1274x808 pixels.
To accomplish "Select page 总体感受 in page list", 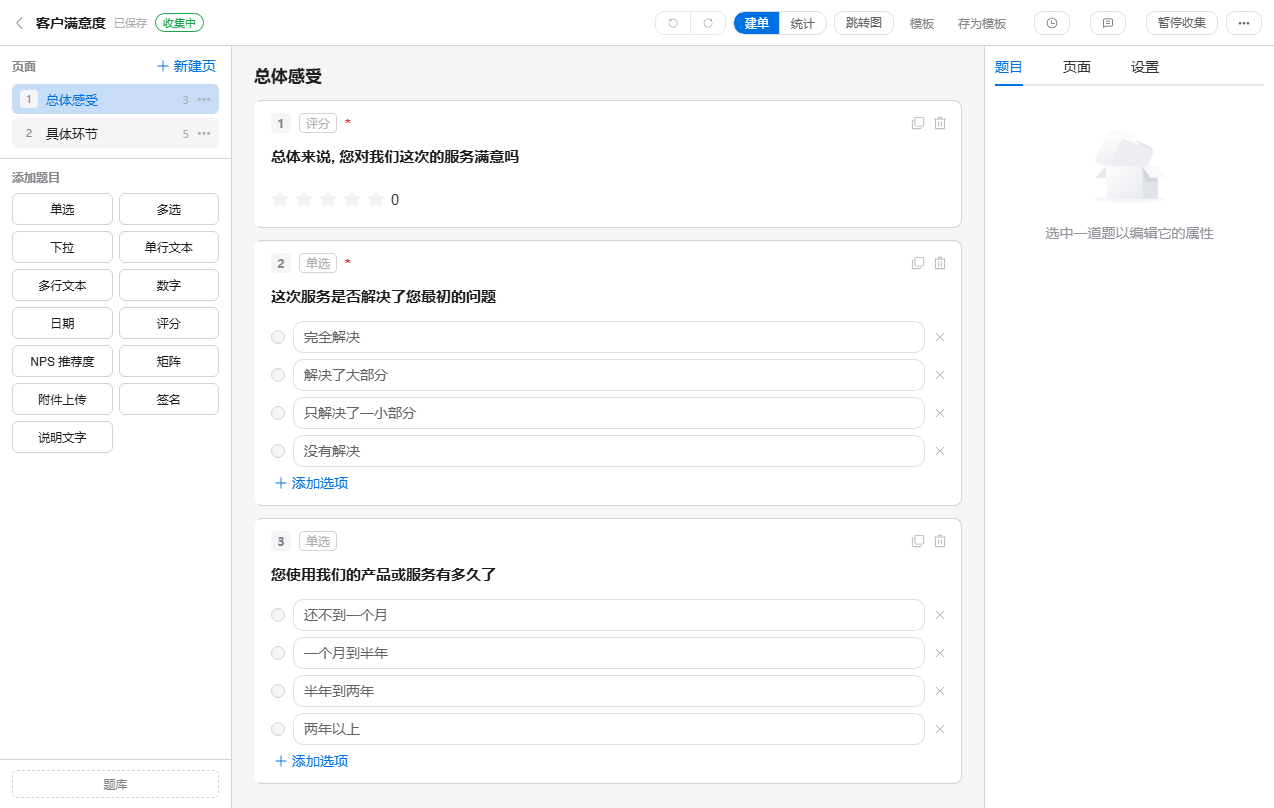I will coord(115,100).
